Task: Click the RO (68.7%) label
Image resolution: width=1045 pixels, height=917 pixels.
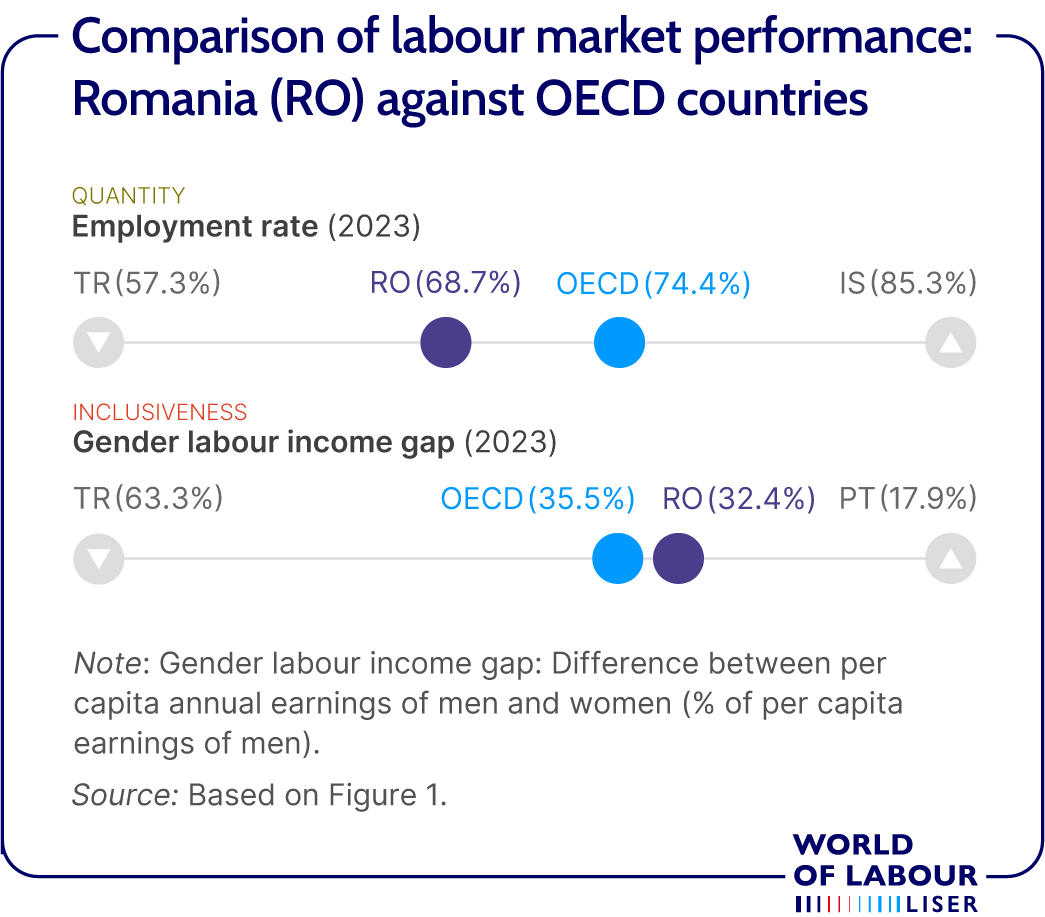Action: coord(445,283)
